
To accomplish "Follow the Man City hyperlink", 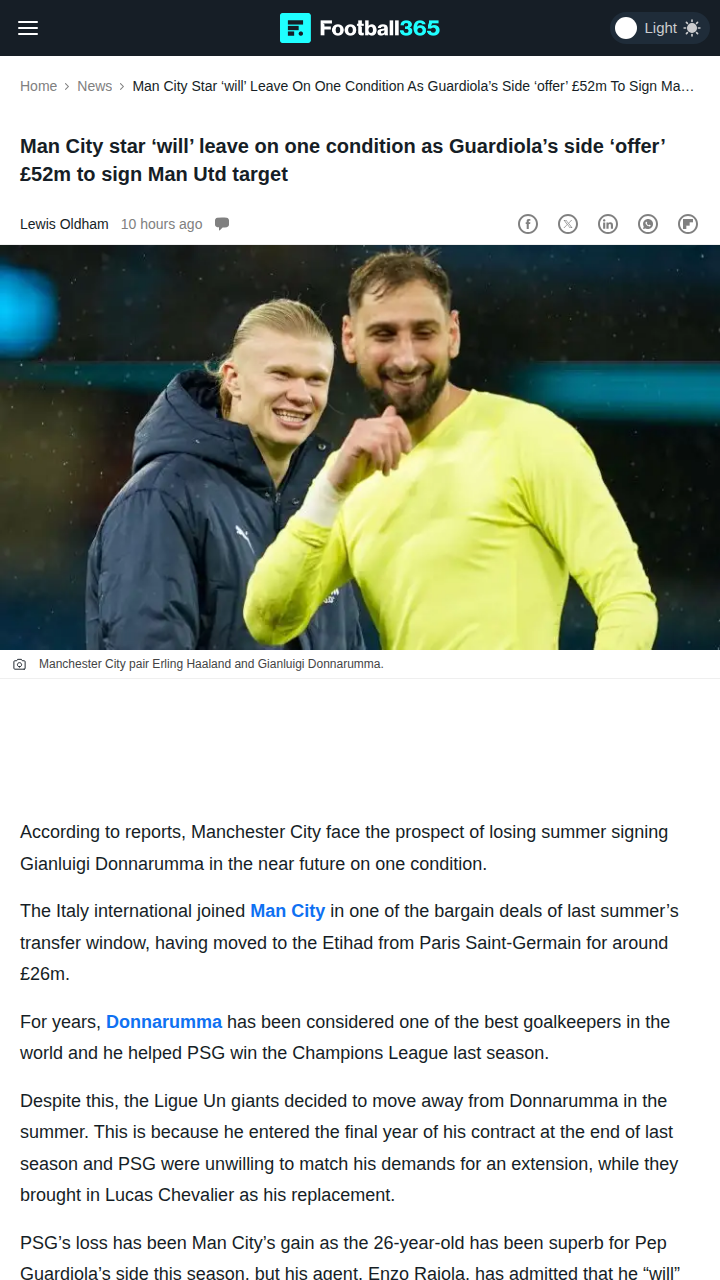I will point(288,911).
